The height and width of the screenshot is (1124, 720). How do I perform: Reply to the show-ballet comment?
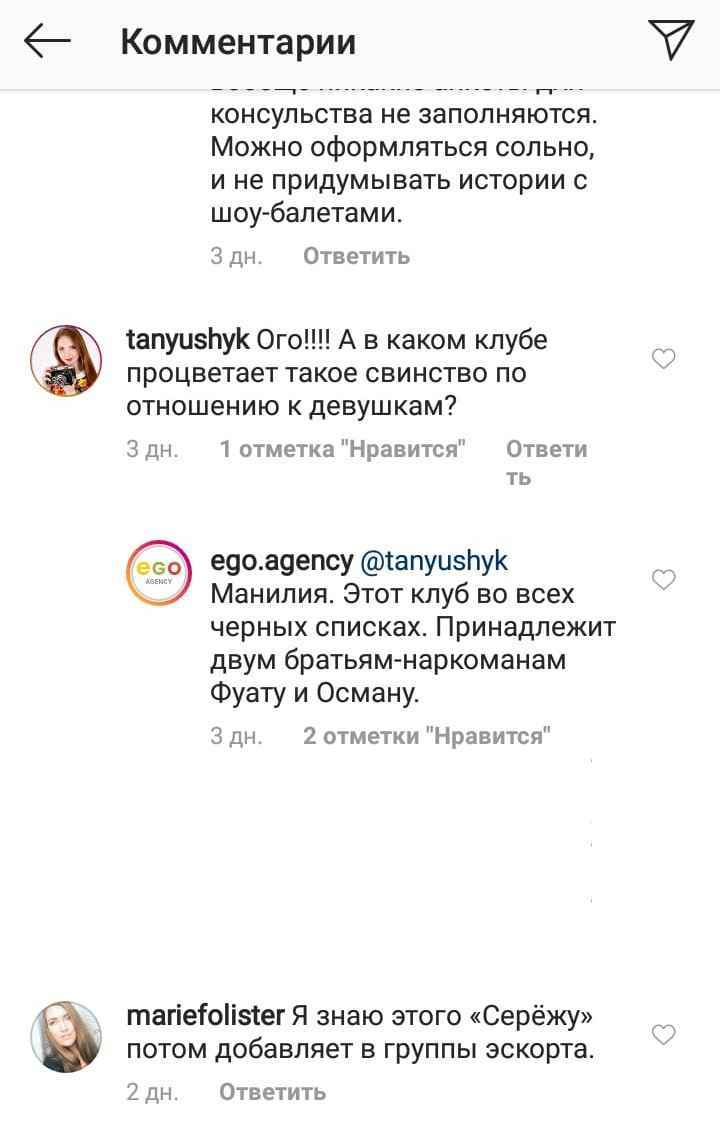coord(356,256)
